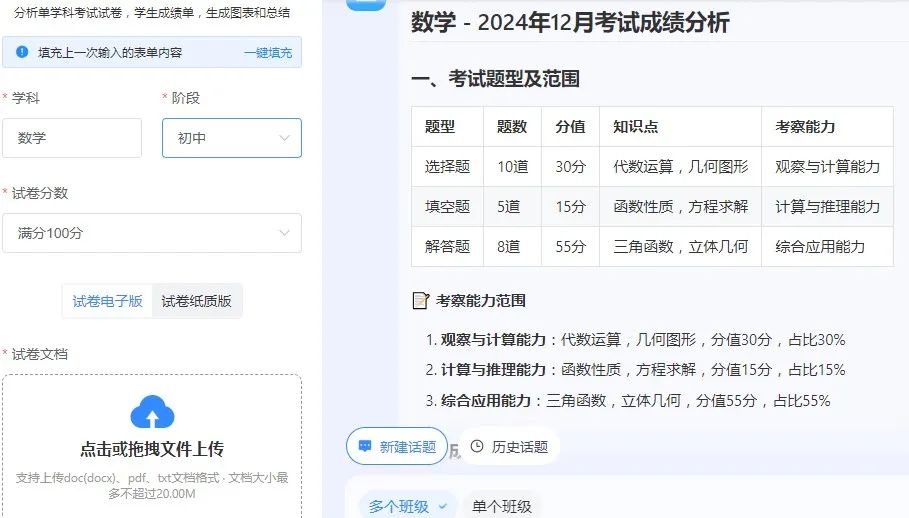Click the notepad icon beside 考察能力范围

420,301
